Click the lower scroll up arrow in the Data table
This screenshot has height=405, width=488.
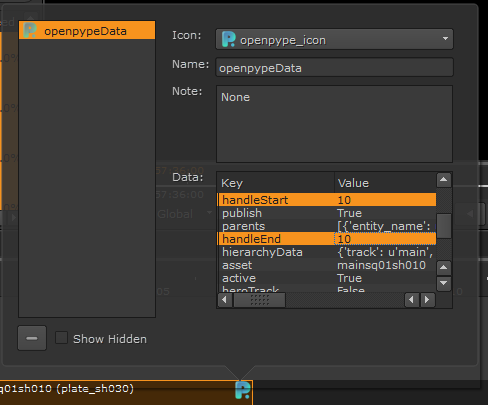click(444, 267)
